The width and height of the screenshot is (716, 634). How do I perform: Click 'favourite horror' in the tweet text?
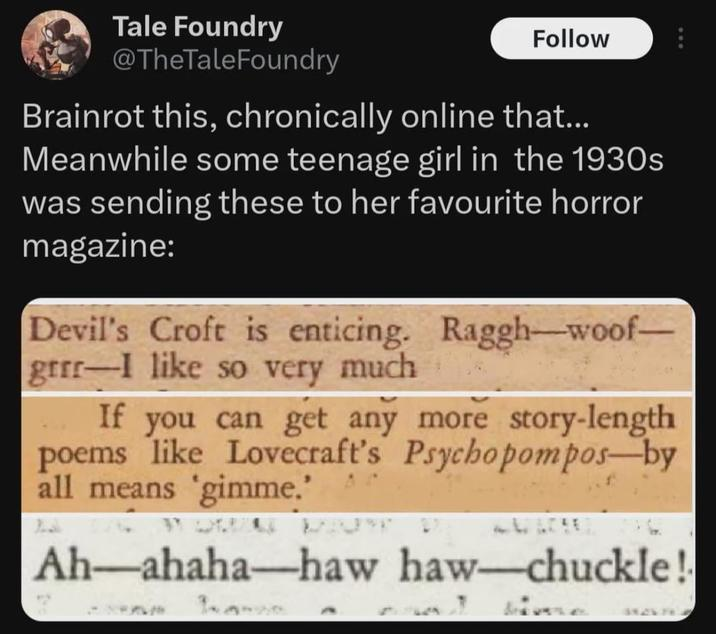[x=524, y=203]
